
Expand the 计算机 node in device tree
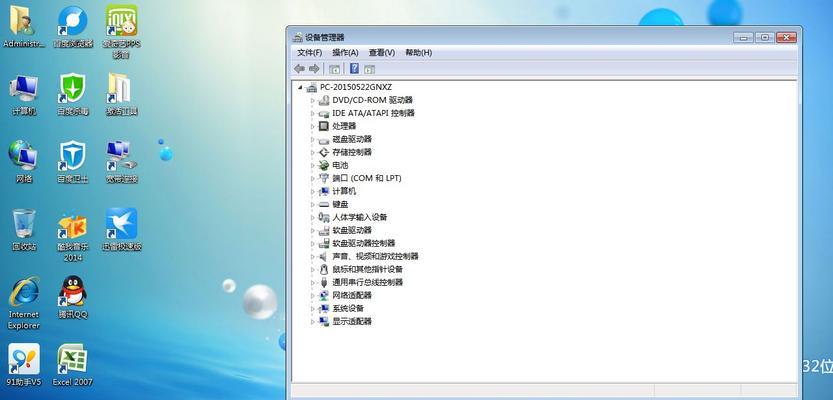(x=312, y=191)
